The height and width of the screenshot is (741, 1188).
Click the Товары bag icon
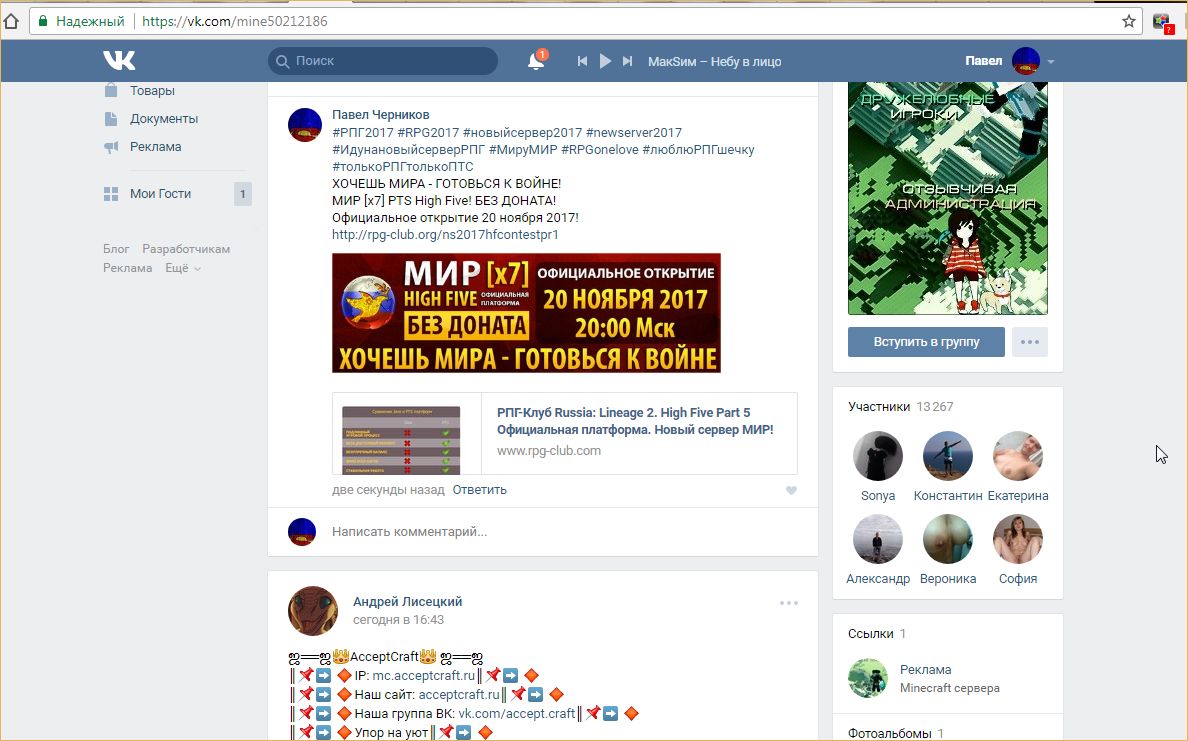click(111, 90)
